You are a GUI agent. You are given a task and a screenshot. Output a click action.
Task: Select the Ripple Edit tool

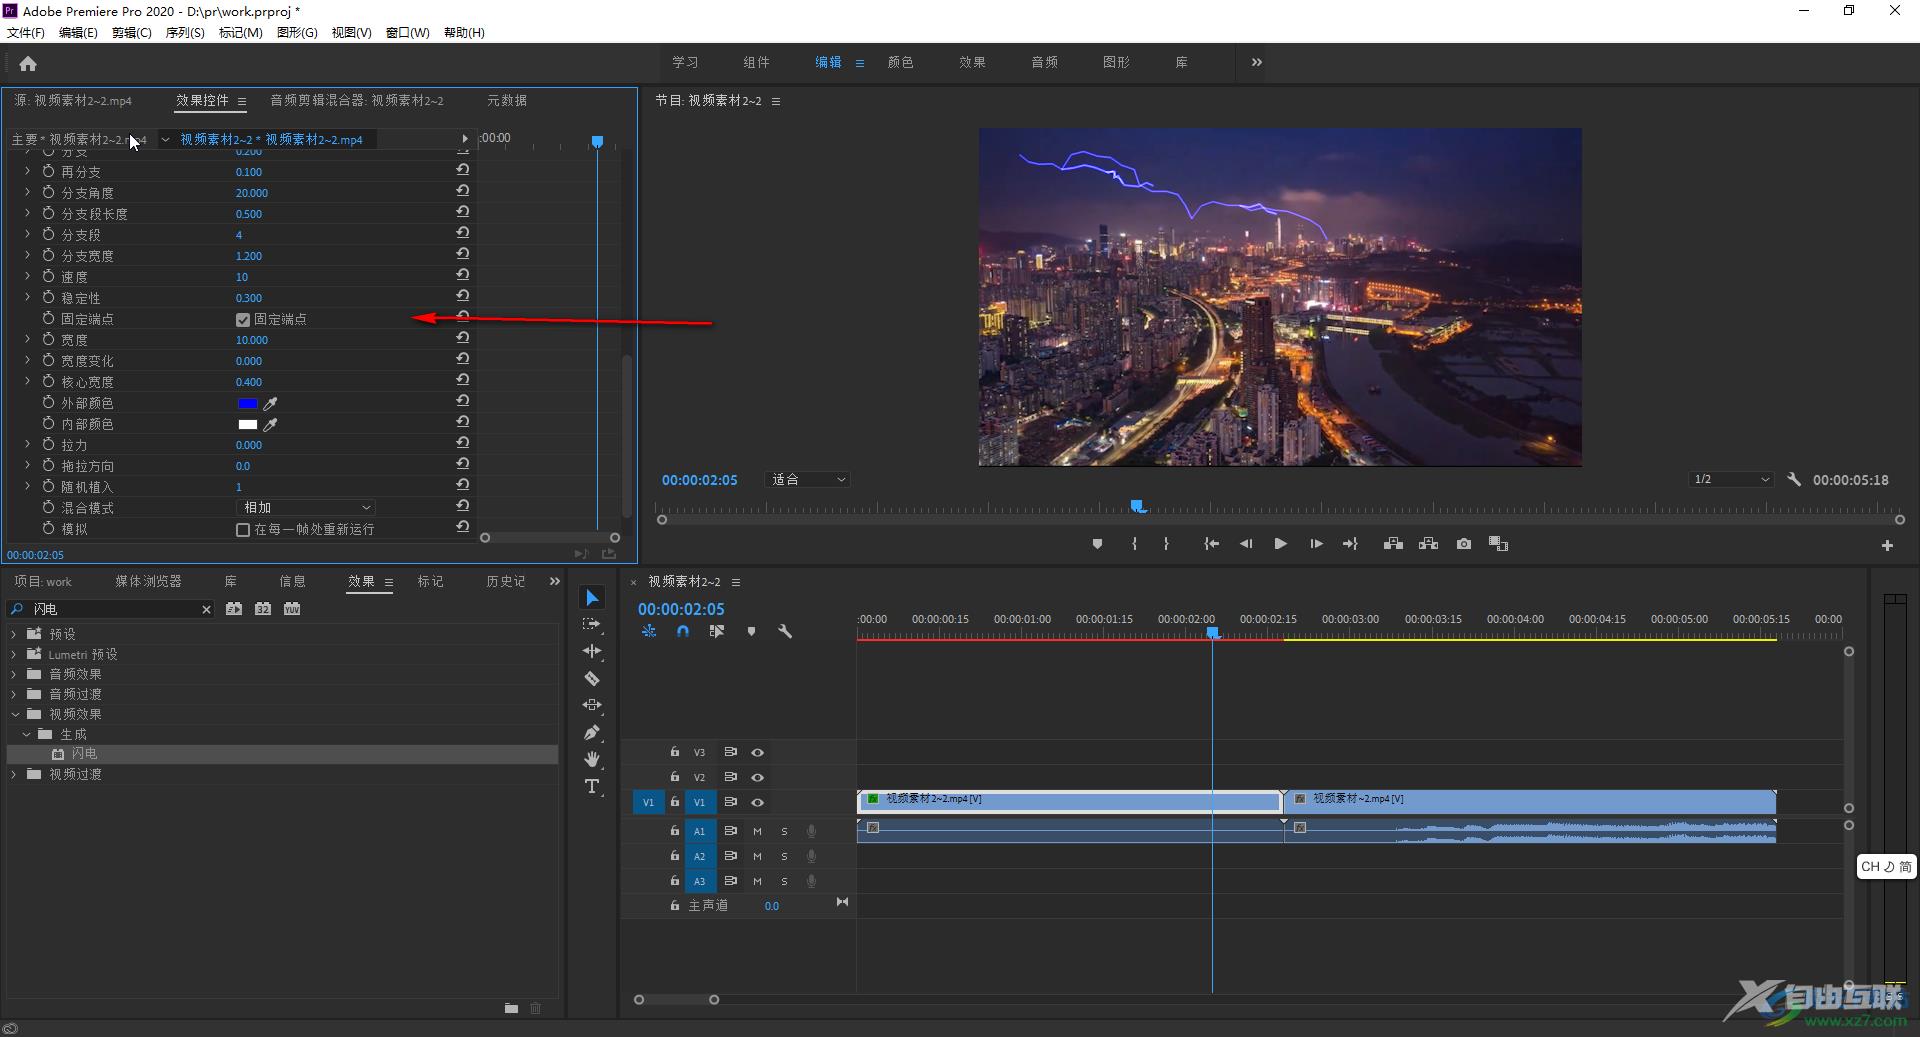pos(592,651)
